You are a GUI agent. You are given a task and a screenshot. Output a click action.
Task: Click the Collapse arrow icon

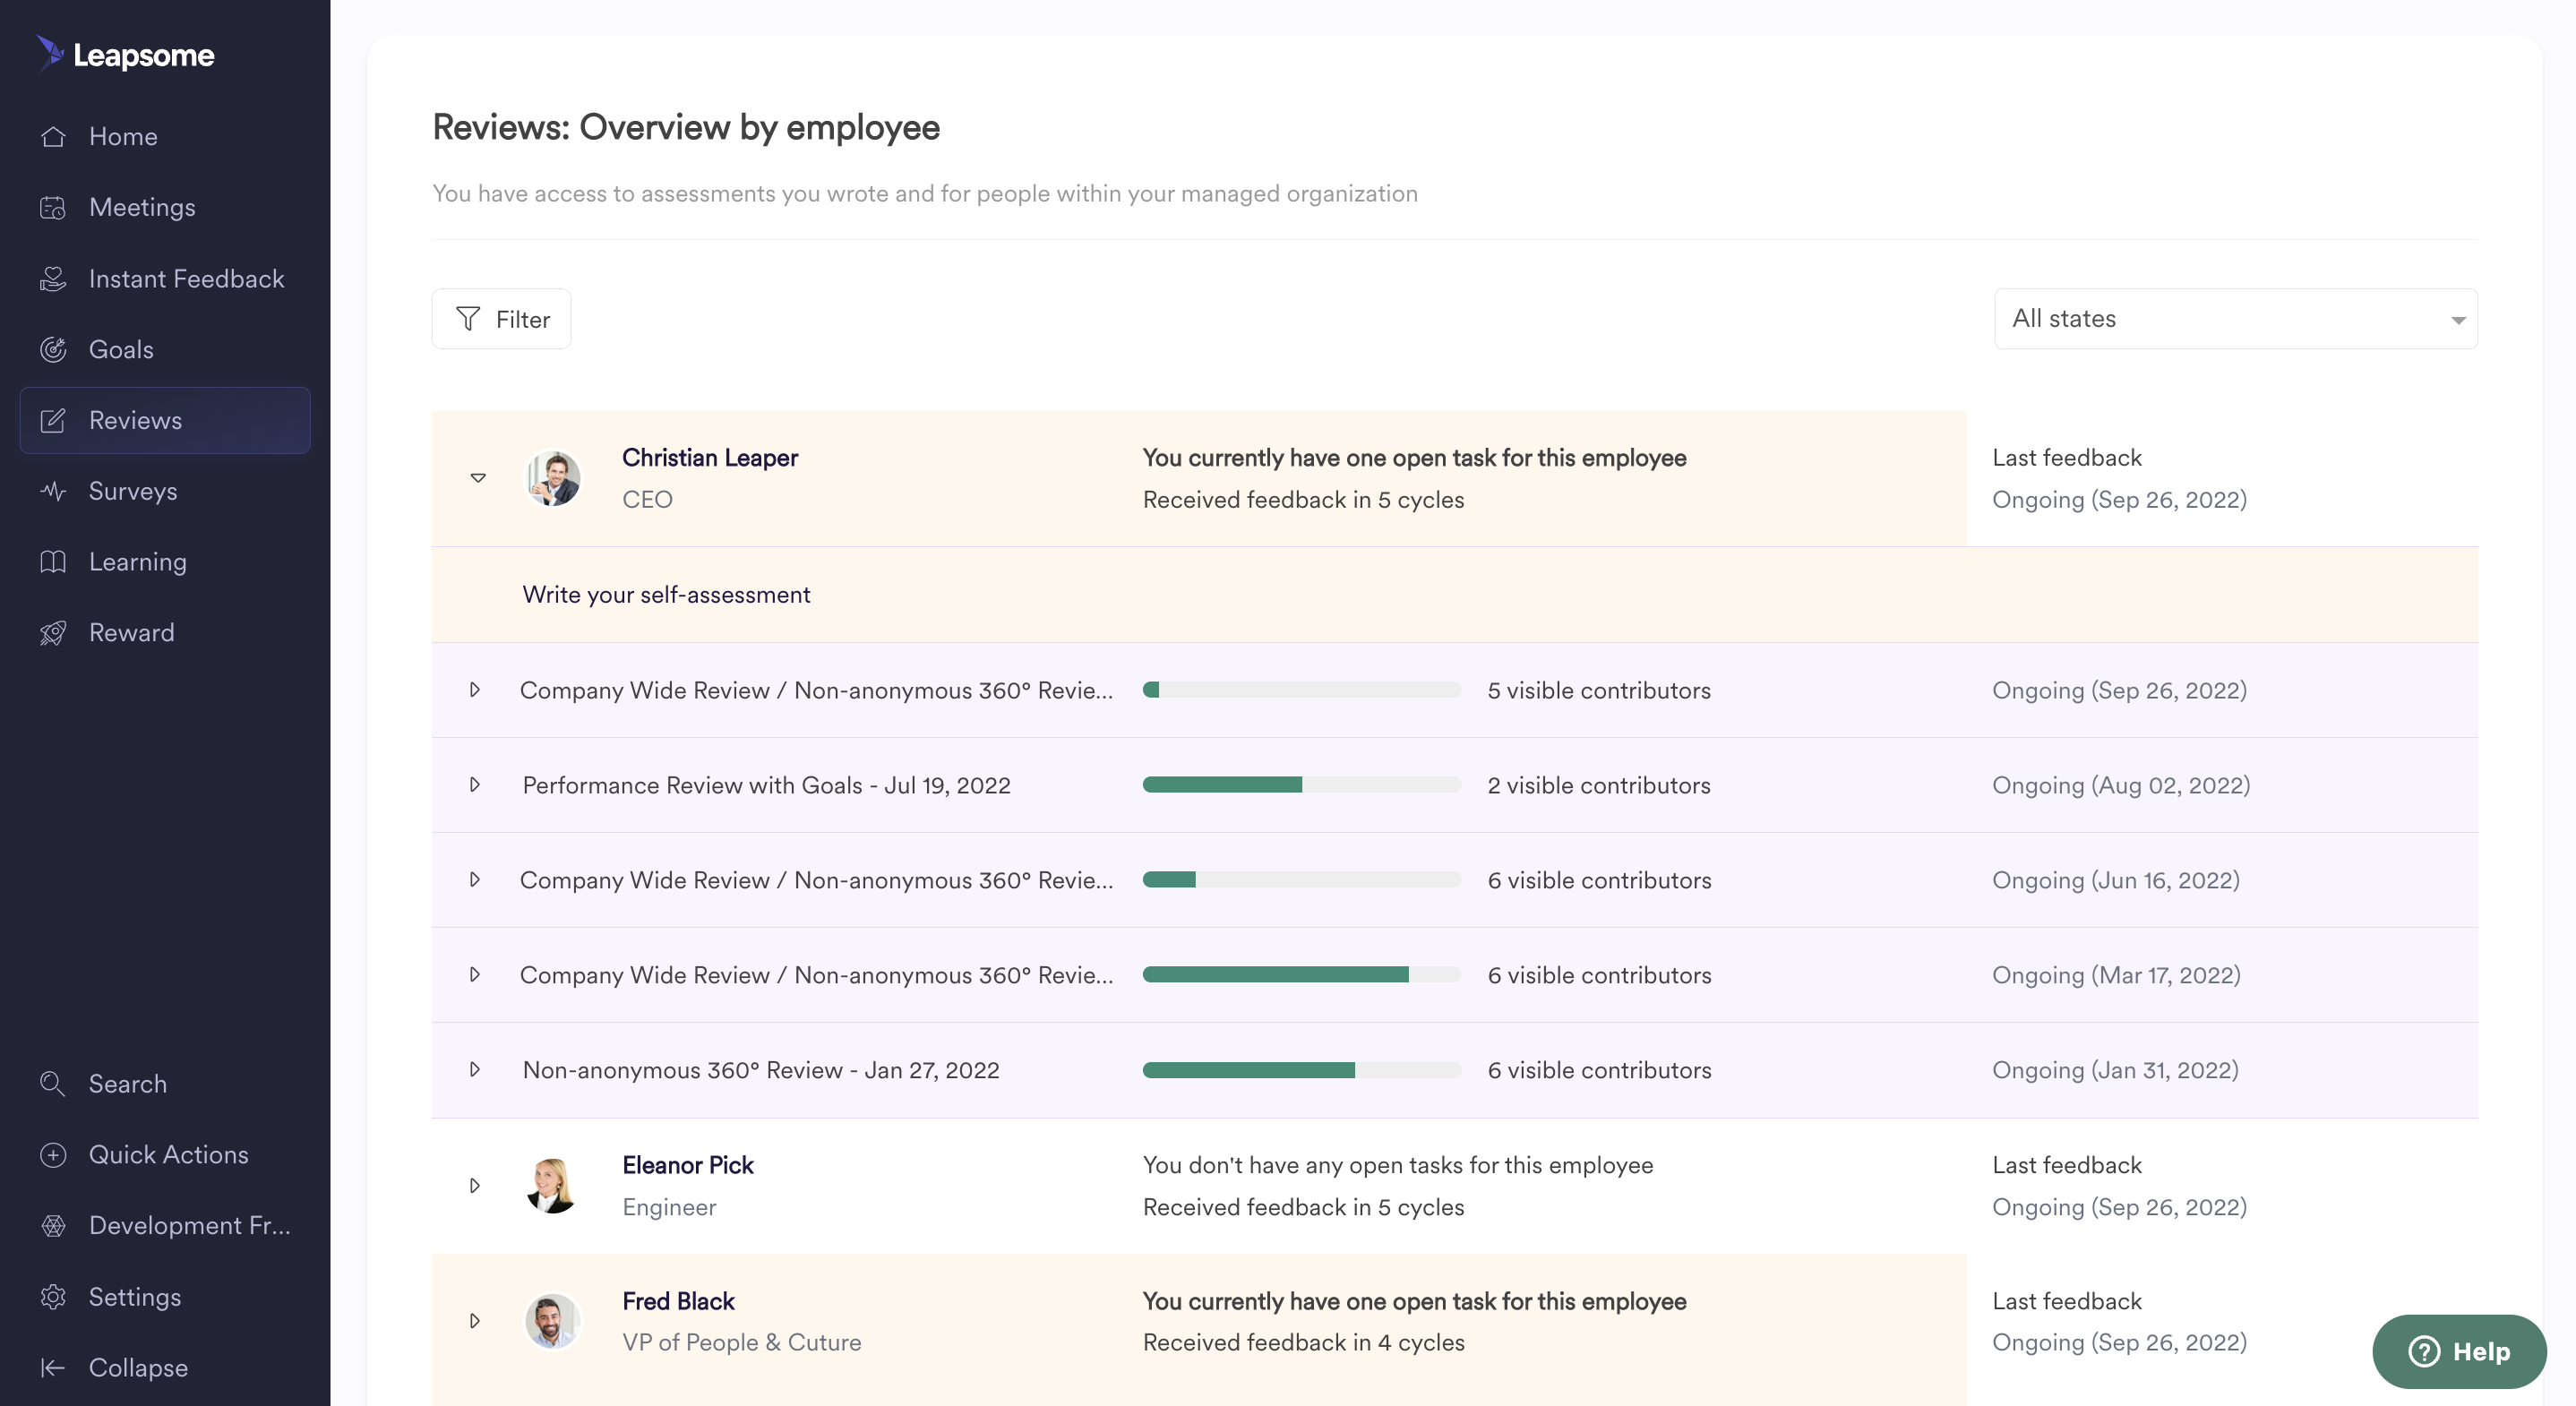53,1368
